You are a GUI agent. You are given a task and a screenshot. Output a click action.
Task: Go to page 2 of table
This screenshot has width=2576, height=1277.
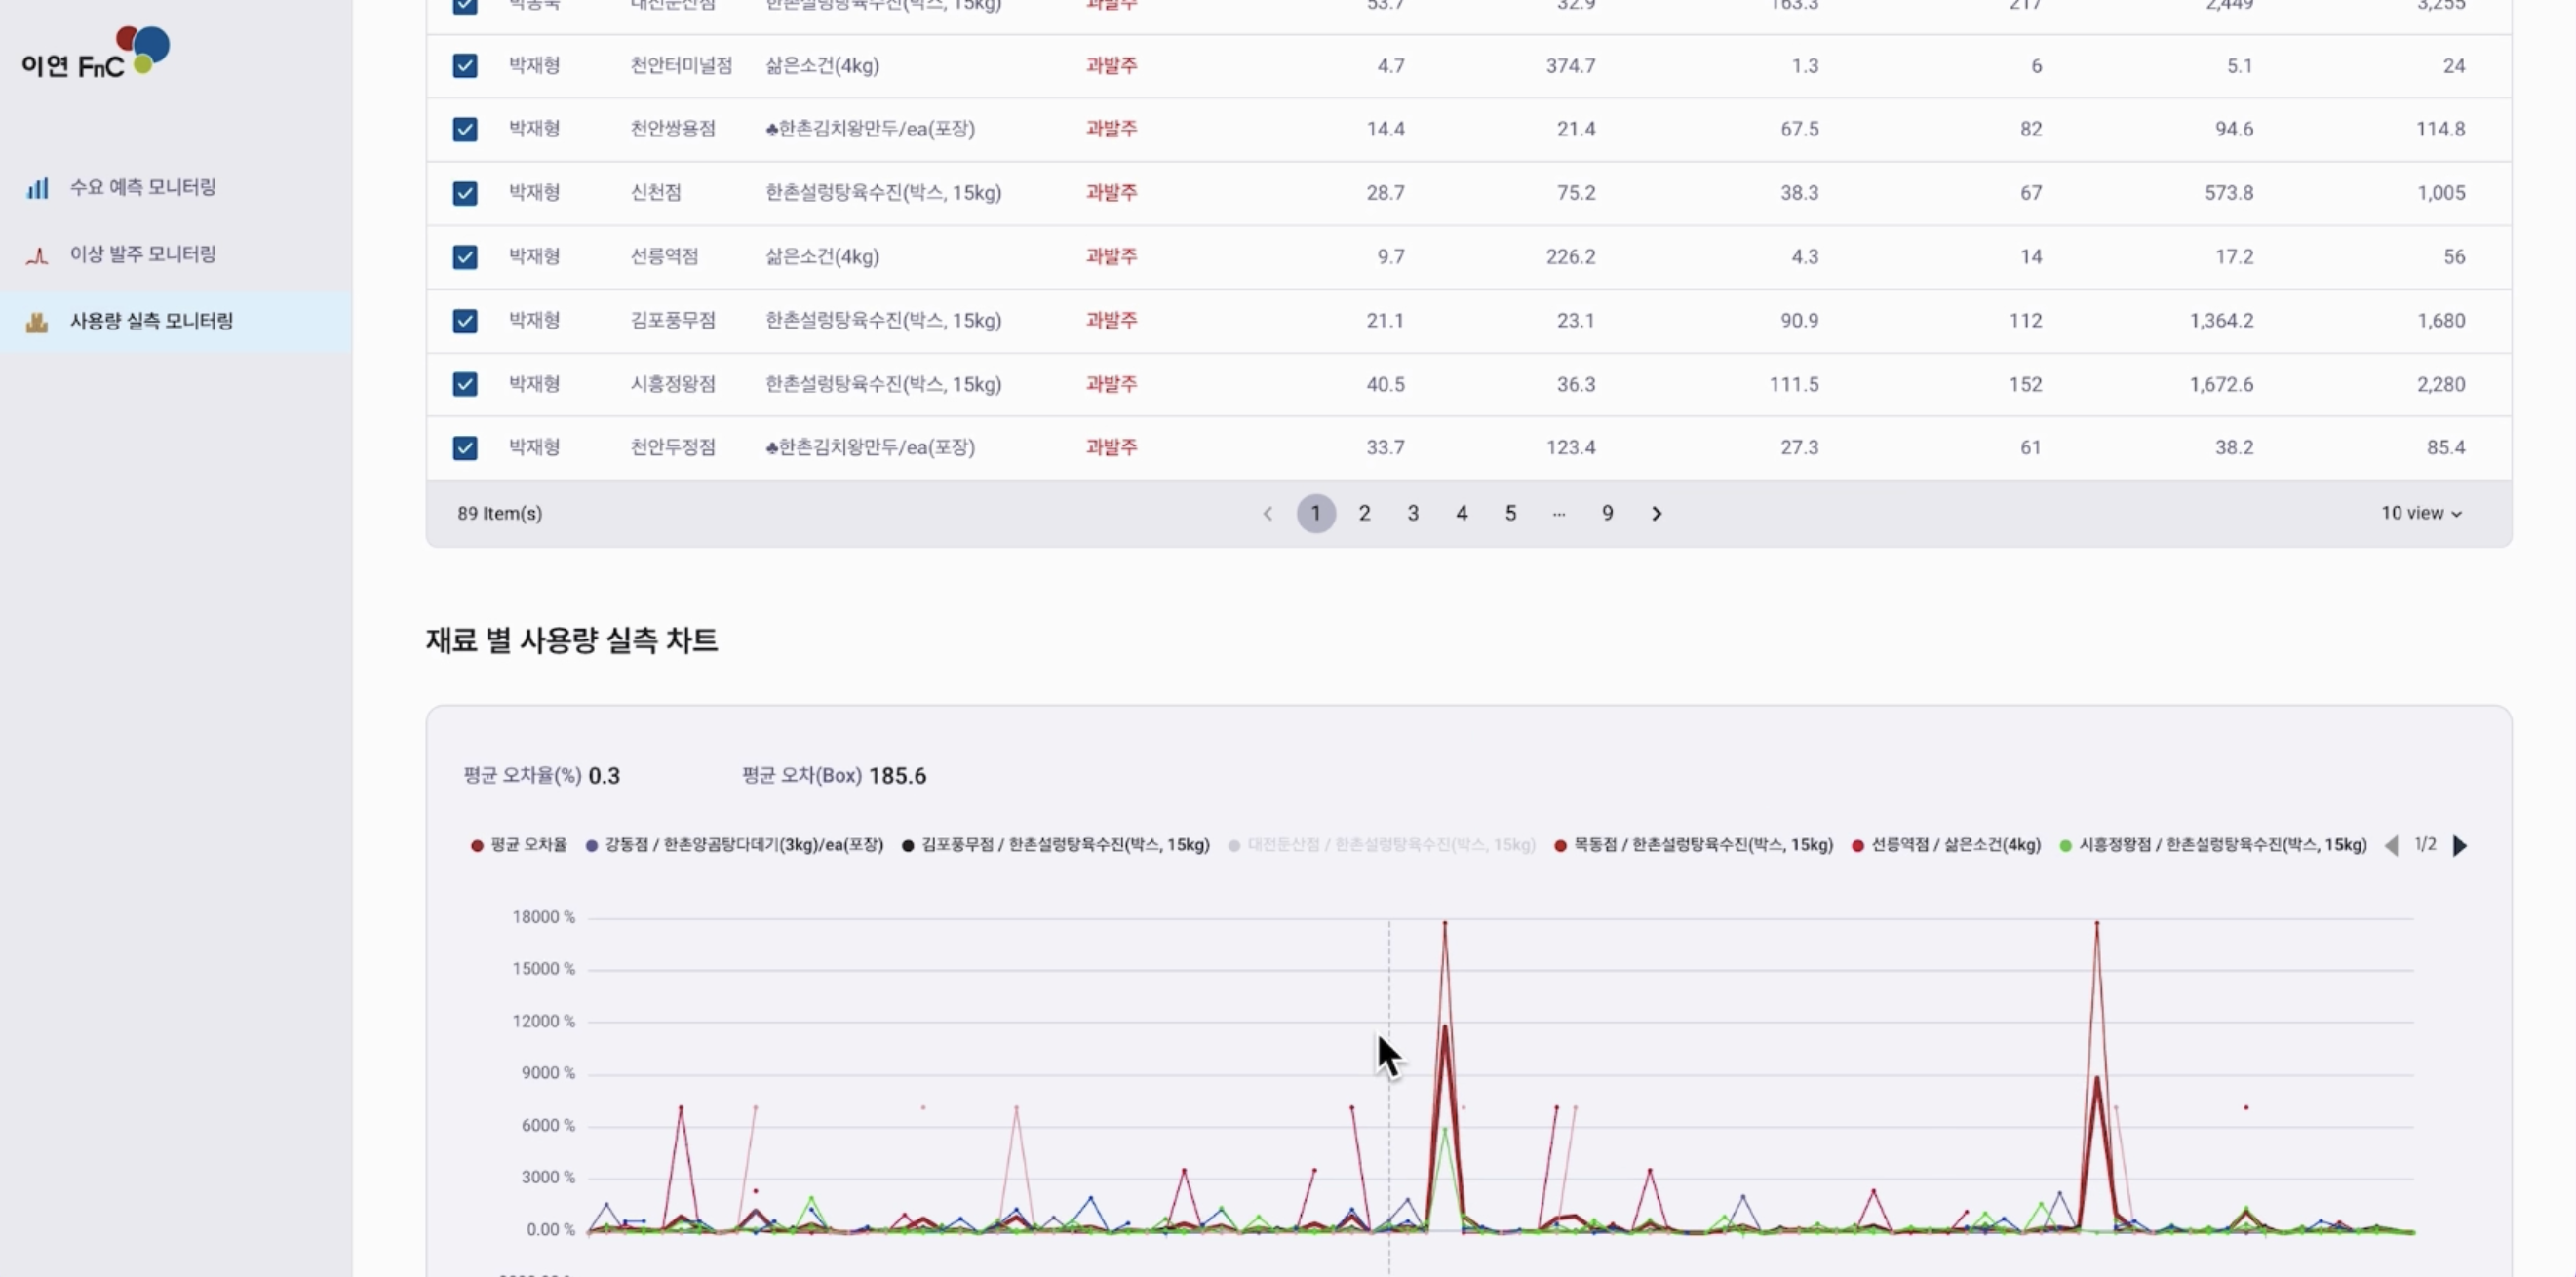coord(1364,513)
